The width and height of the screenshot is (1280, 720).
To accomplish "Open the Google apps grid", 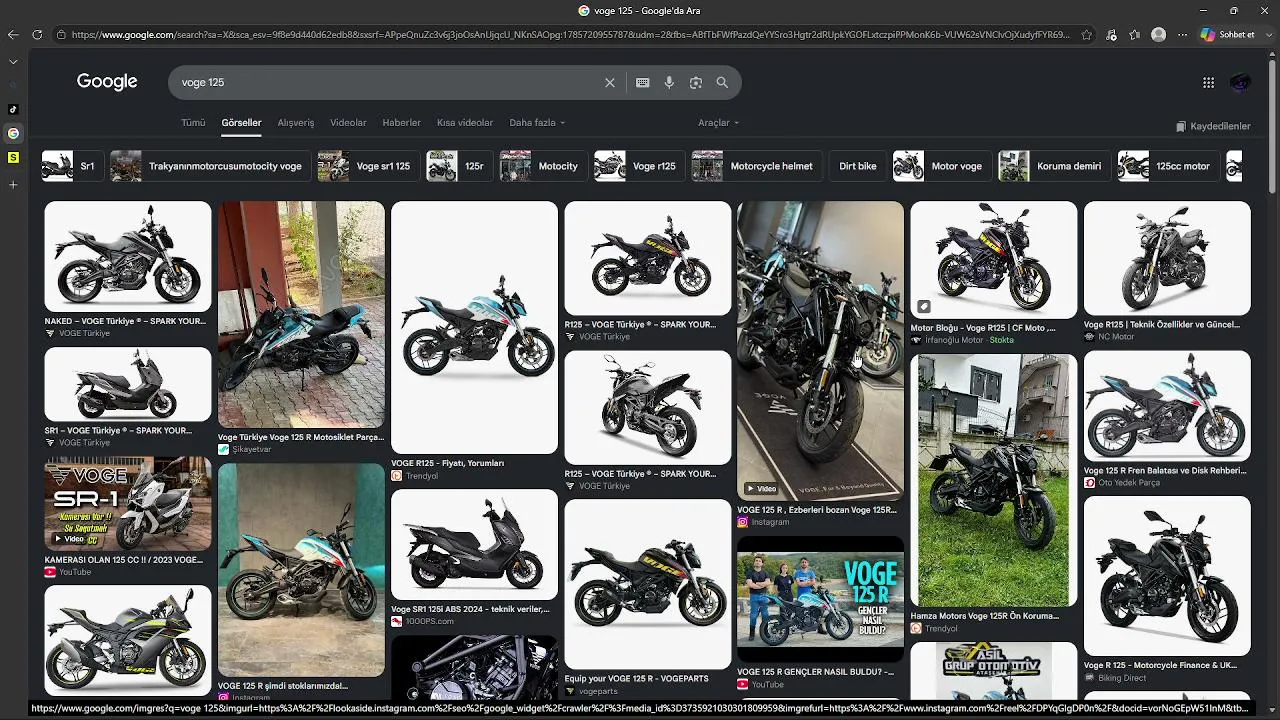I will pyautogui.click(x=1208, y=83).
